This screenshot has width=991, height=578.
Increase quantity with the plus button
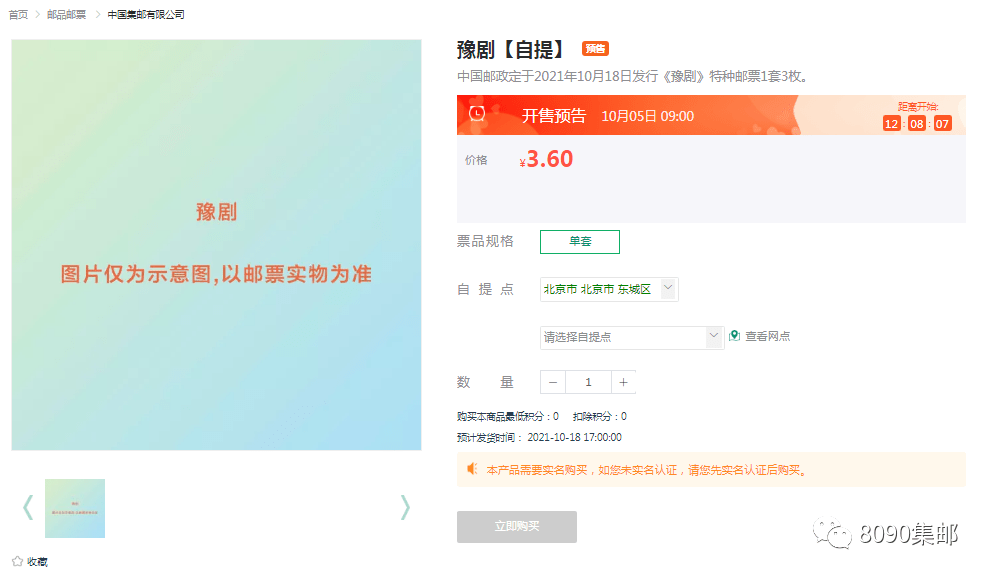pos(623,382)
